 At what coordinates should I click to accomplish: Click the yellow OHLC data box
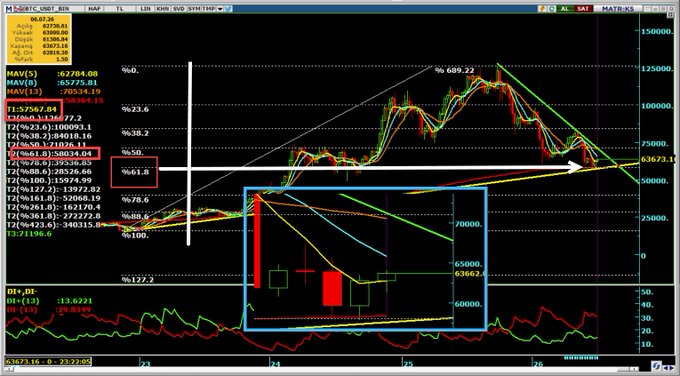click(x=39, y=39)
